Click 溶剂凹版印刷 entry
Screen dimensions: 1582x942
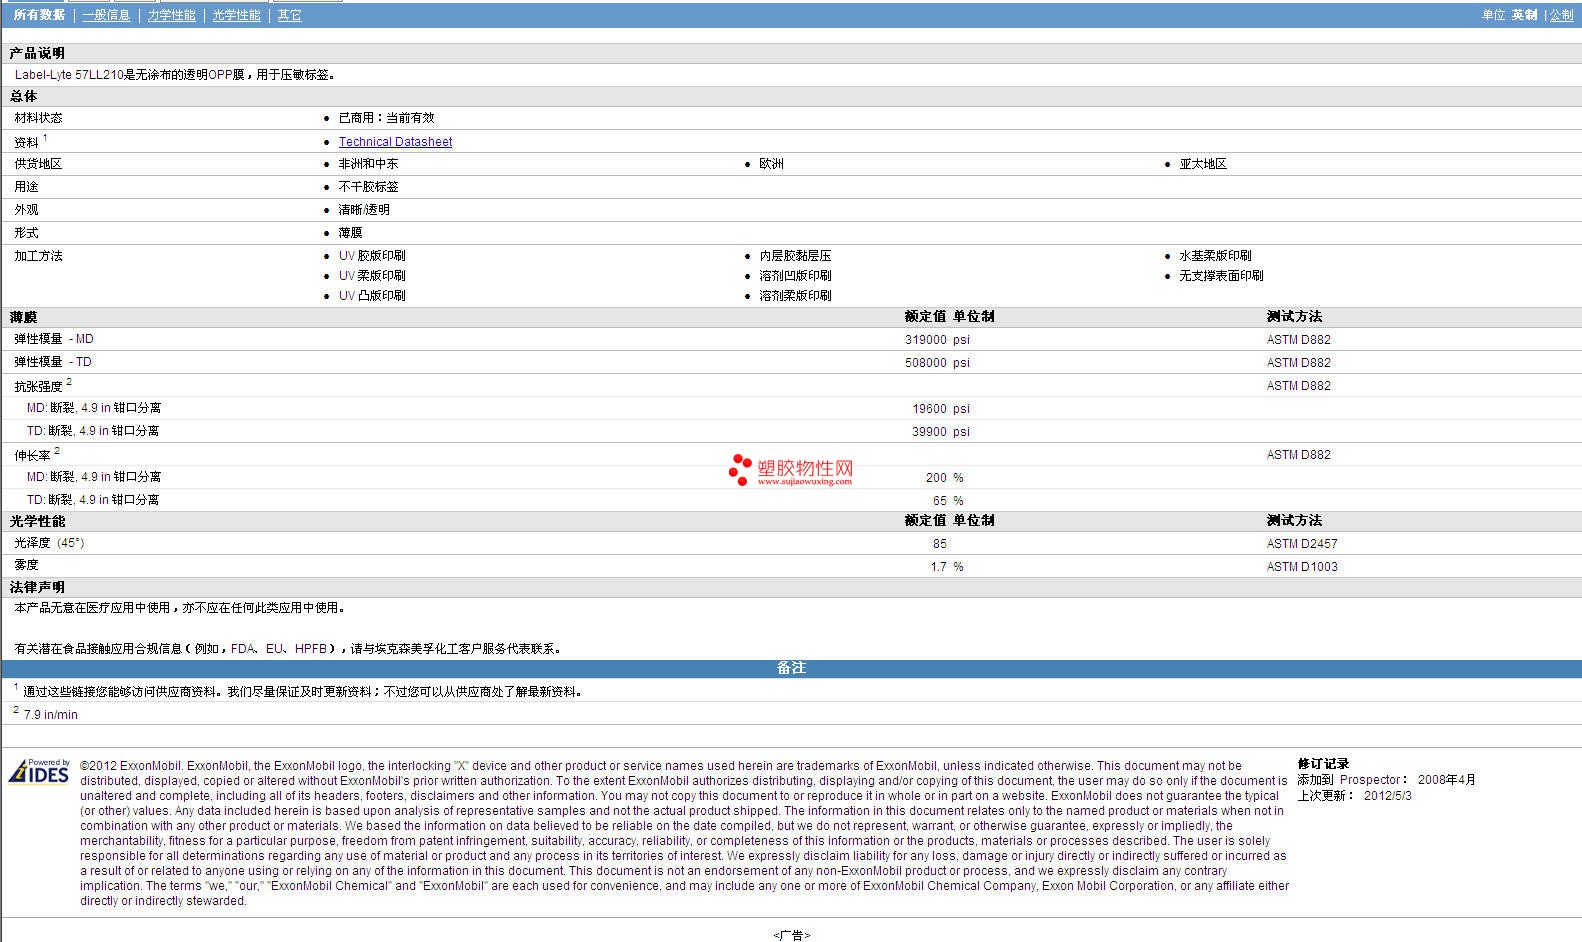pos(795,276)
